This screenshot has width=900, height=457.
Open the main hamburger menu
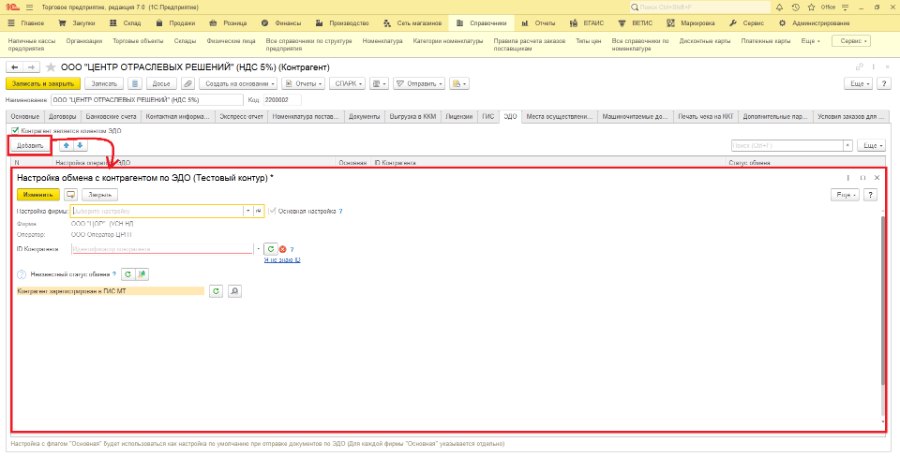tap(30, 7)
